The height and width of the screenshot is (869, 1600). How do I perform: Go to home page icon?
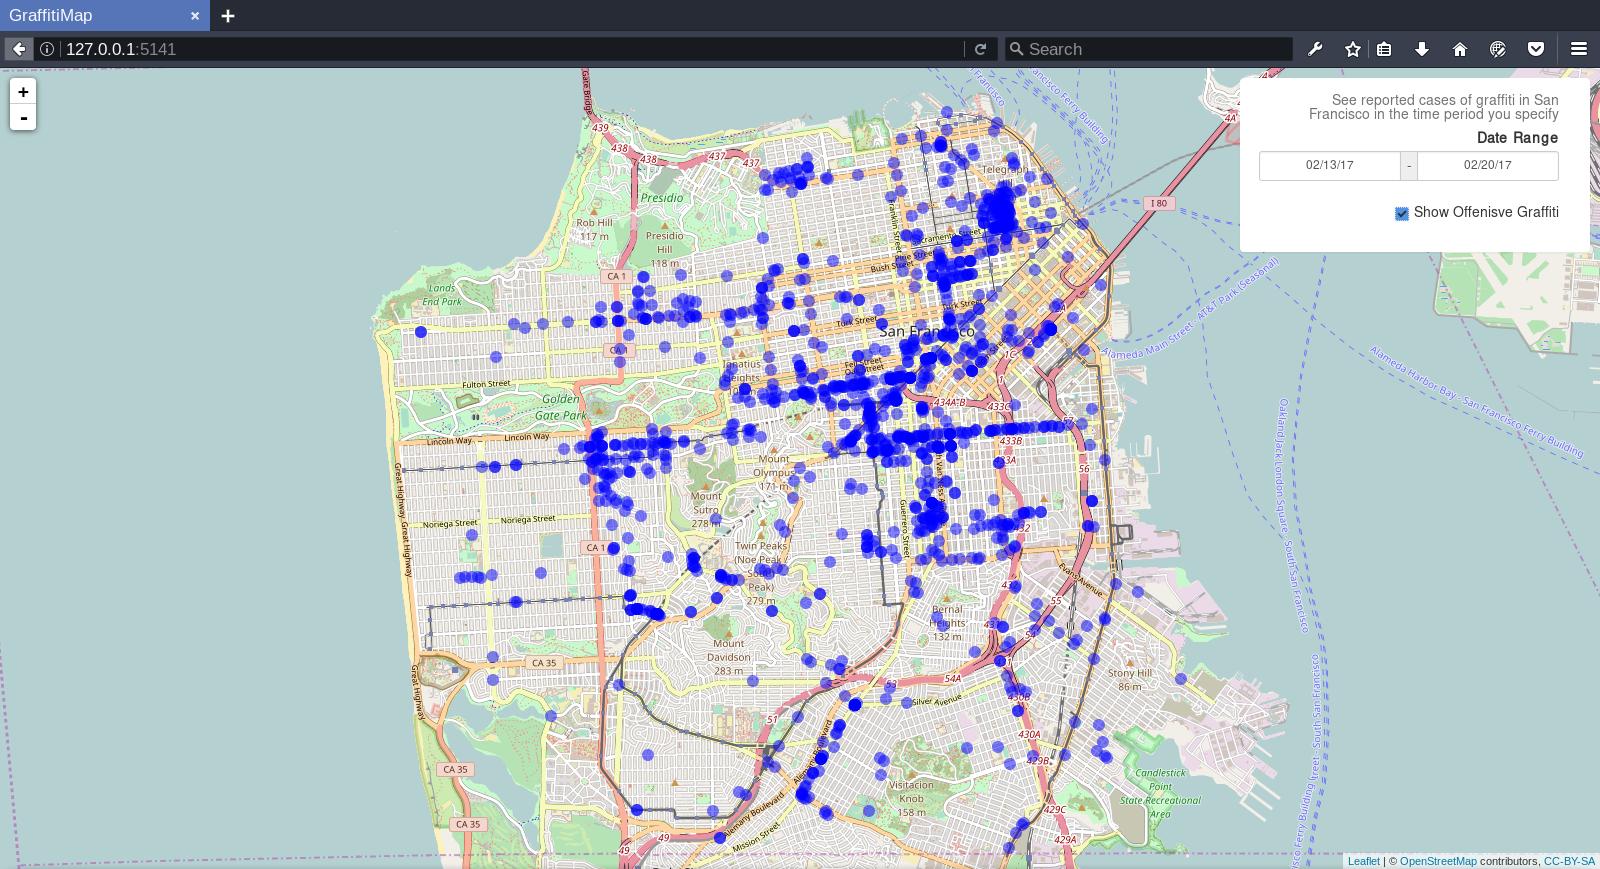(1460, 49)
